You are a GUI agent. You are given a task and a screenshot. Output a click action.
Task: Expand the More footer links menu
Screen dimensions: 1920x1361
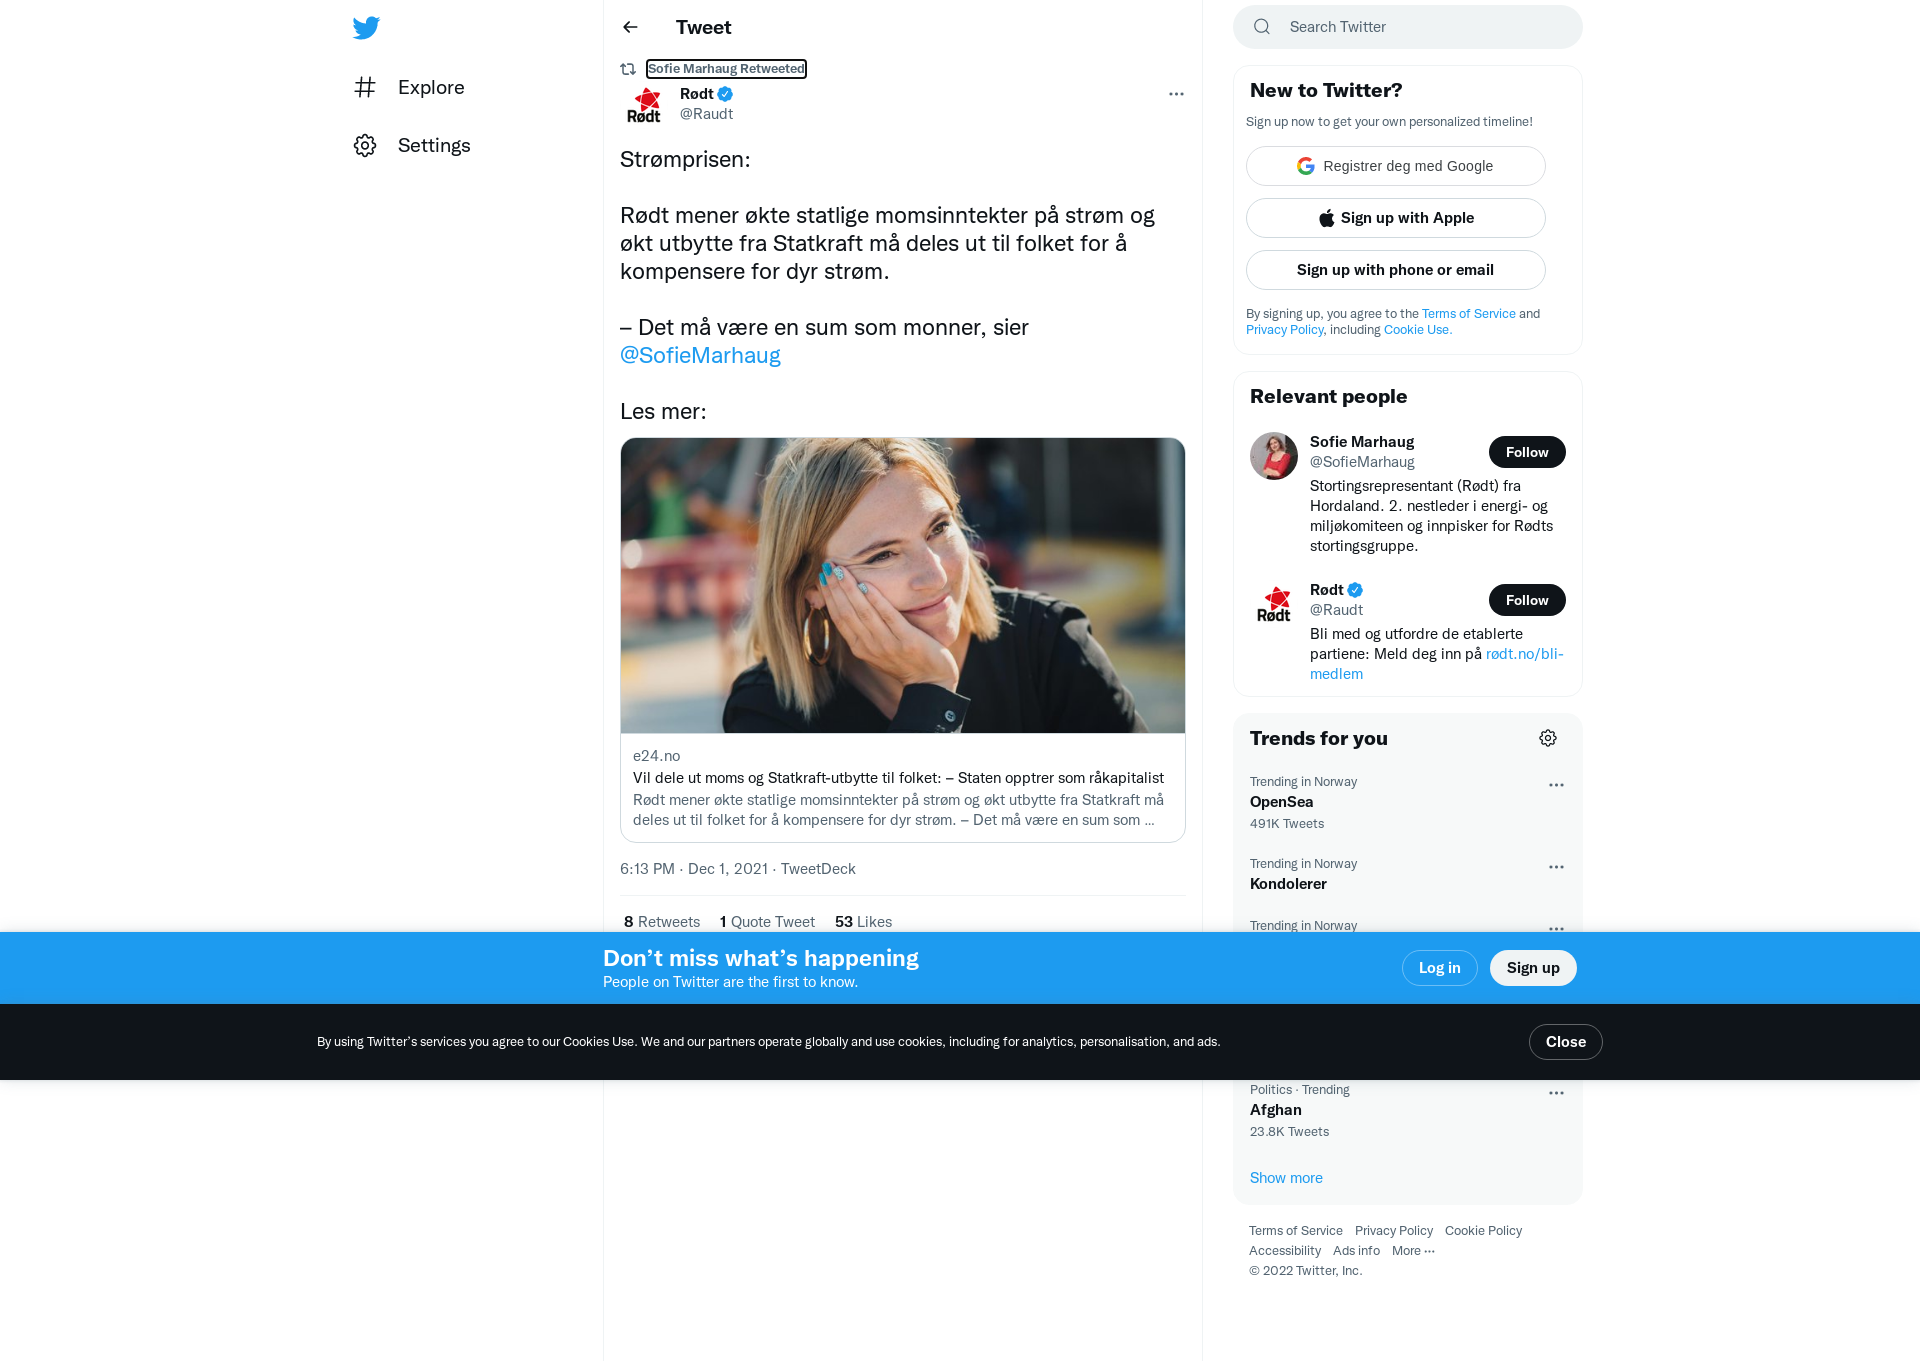1413,1251
